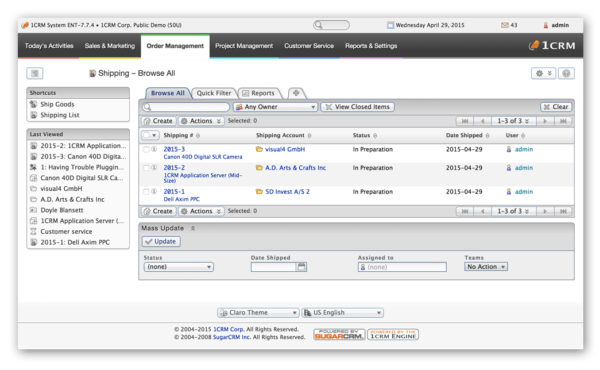The image size is (600, 370).
Task: Click the Assigned to input field
Action: 402,267
